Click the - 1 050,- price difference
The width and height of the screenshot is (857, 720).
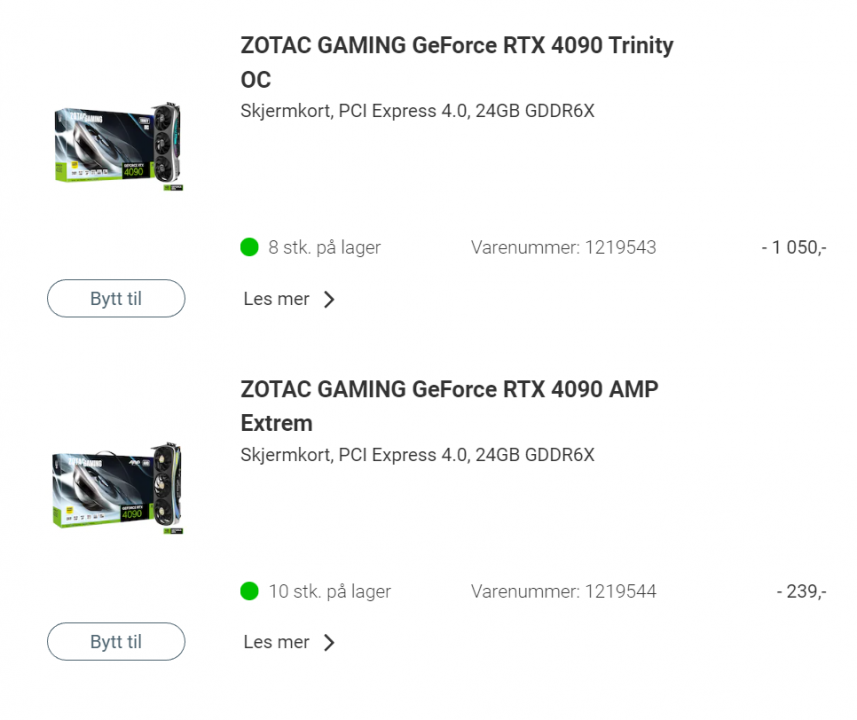click(x=793, y=247)
